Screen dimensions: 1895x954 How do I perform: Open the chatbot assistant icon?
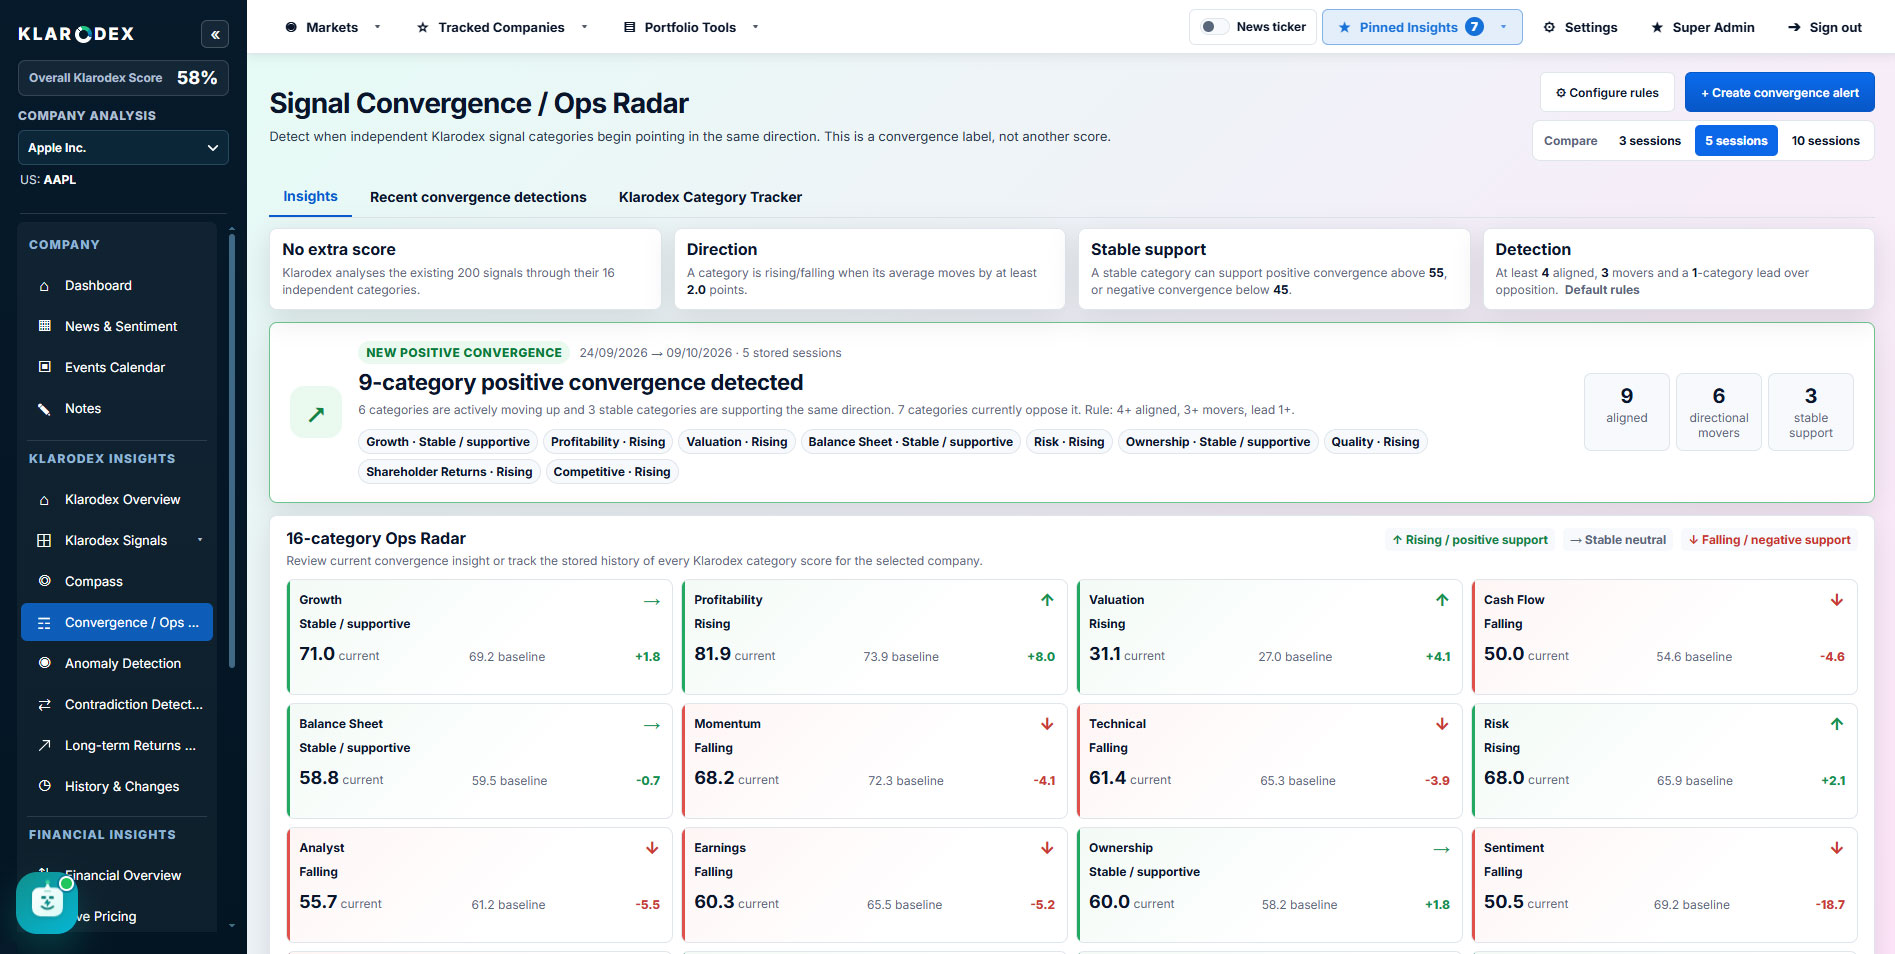coord(47,903)
